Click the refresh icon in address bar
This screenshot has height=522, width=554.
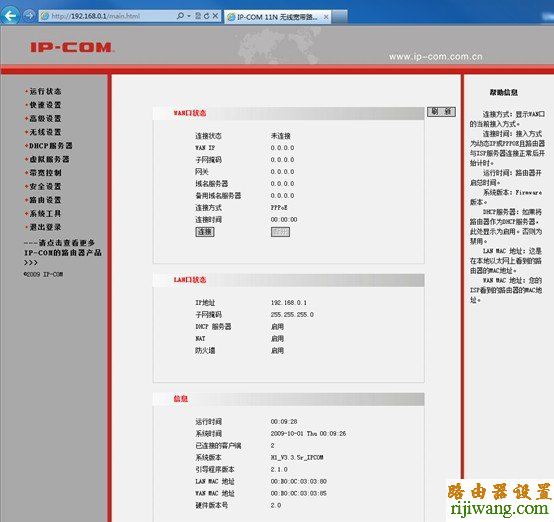(206, 16)
